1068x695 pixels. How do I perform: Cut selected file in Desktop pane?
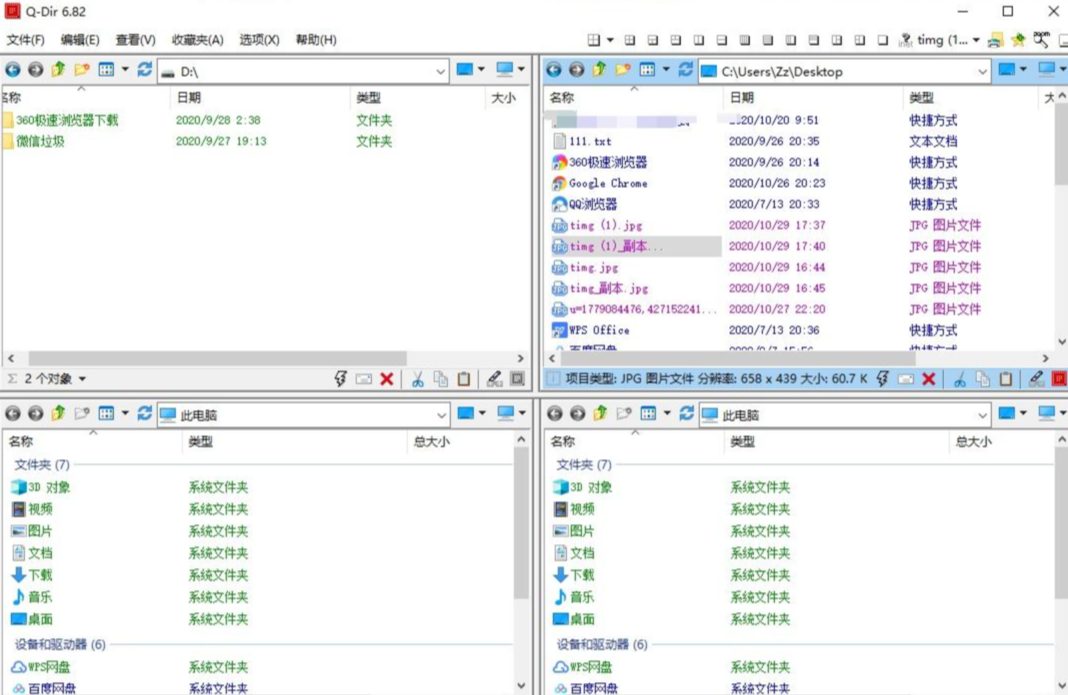pos(960,379)
